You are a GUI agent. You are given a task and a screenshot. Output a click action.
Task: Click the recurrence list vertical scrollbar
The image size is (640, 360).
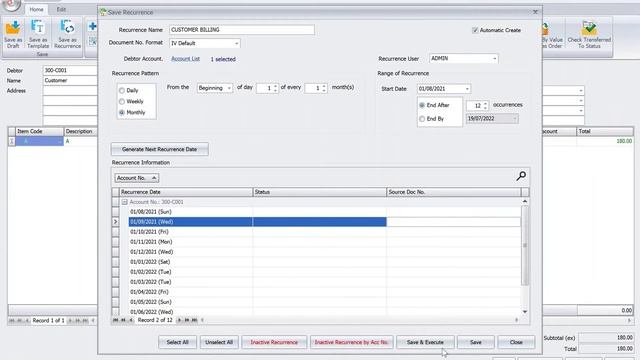pos(525,245)
